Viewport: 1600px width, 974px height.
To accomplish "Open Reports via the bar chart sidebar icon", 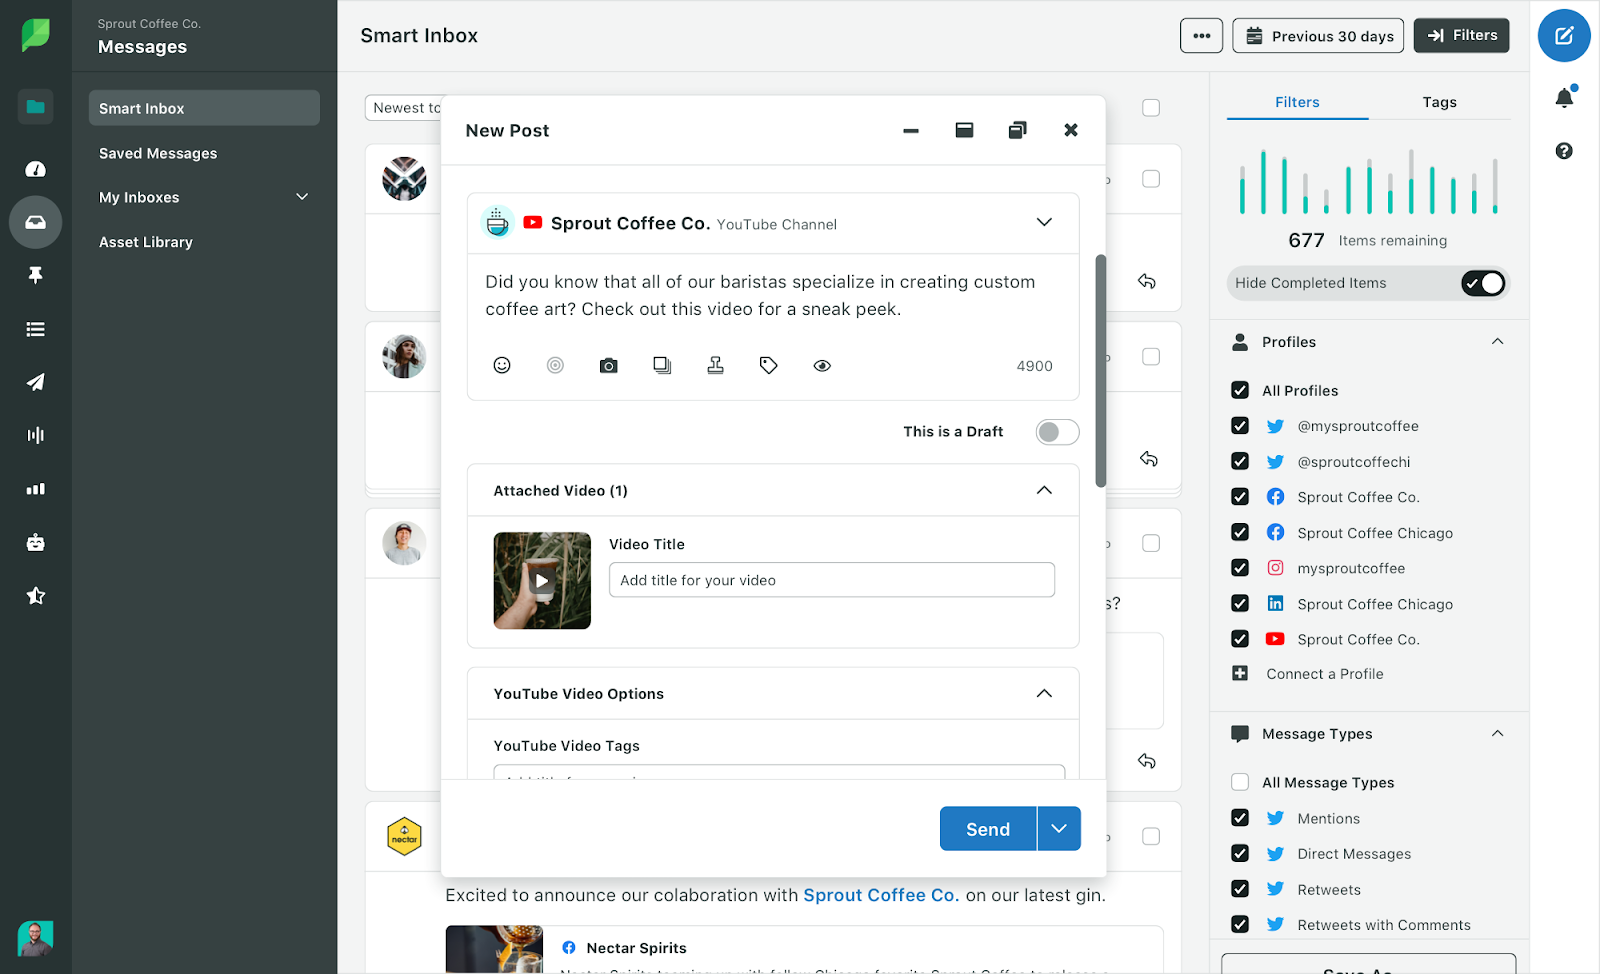I will point(36,488).
